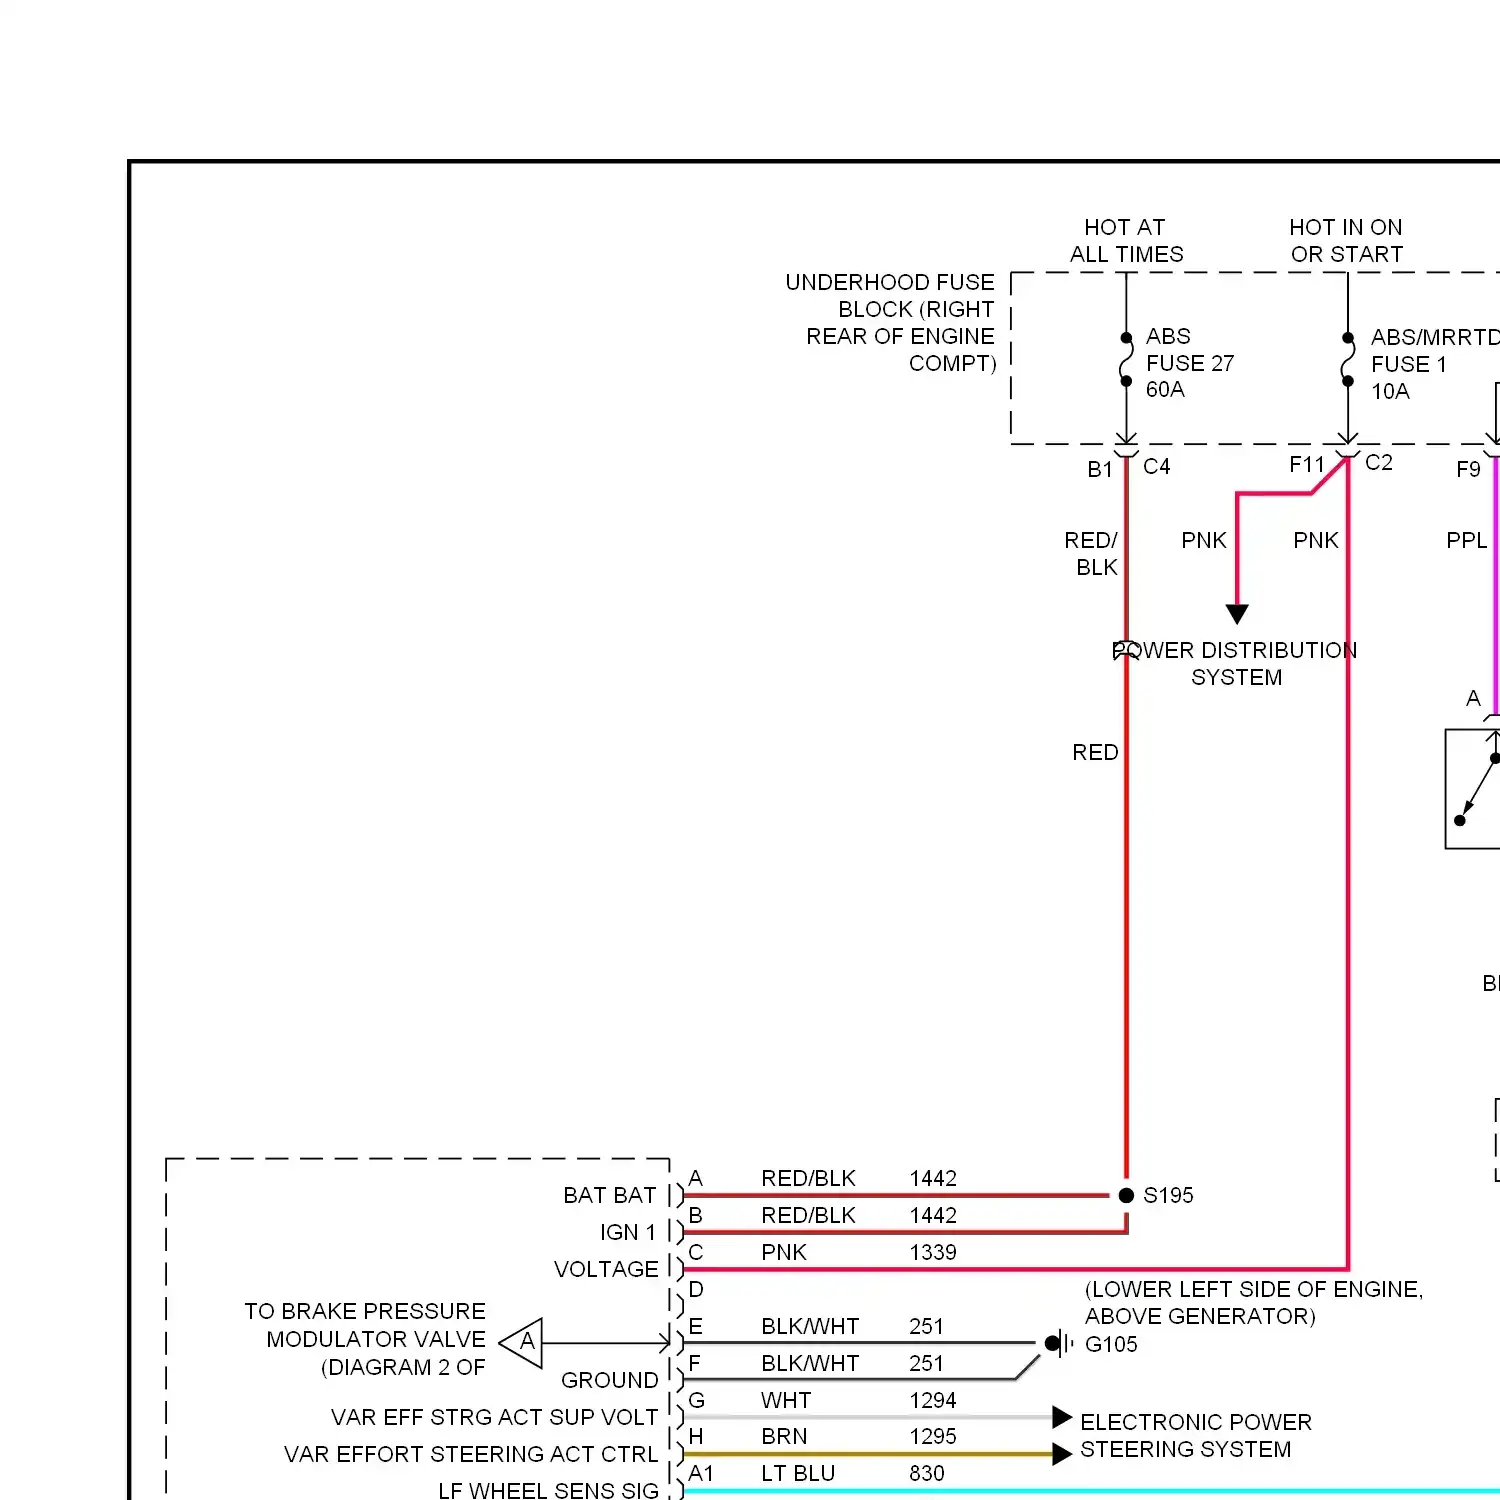The width and height of the screenshot is (1500, 1500).
Task: Click the GROUND terminal label
Action: (610, 1380)
